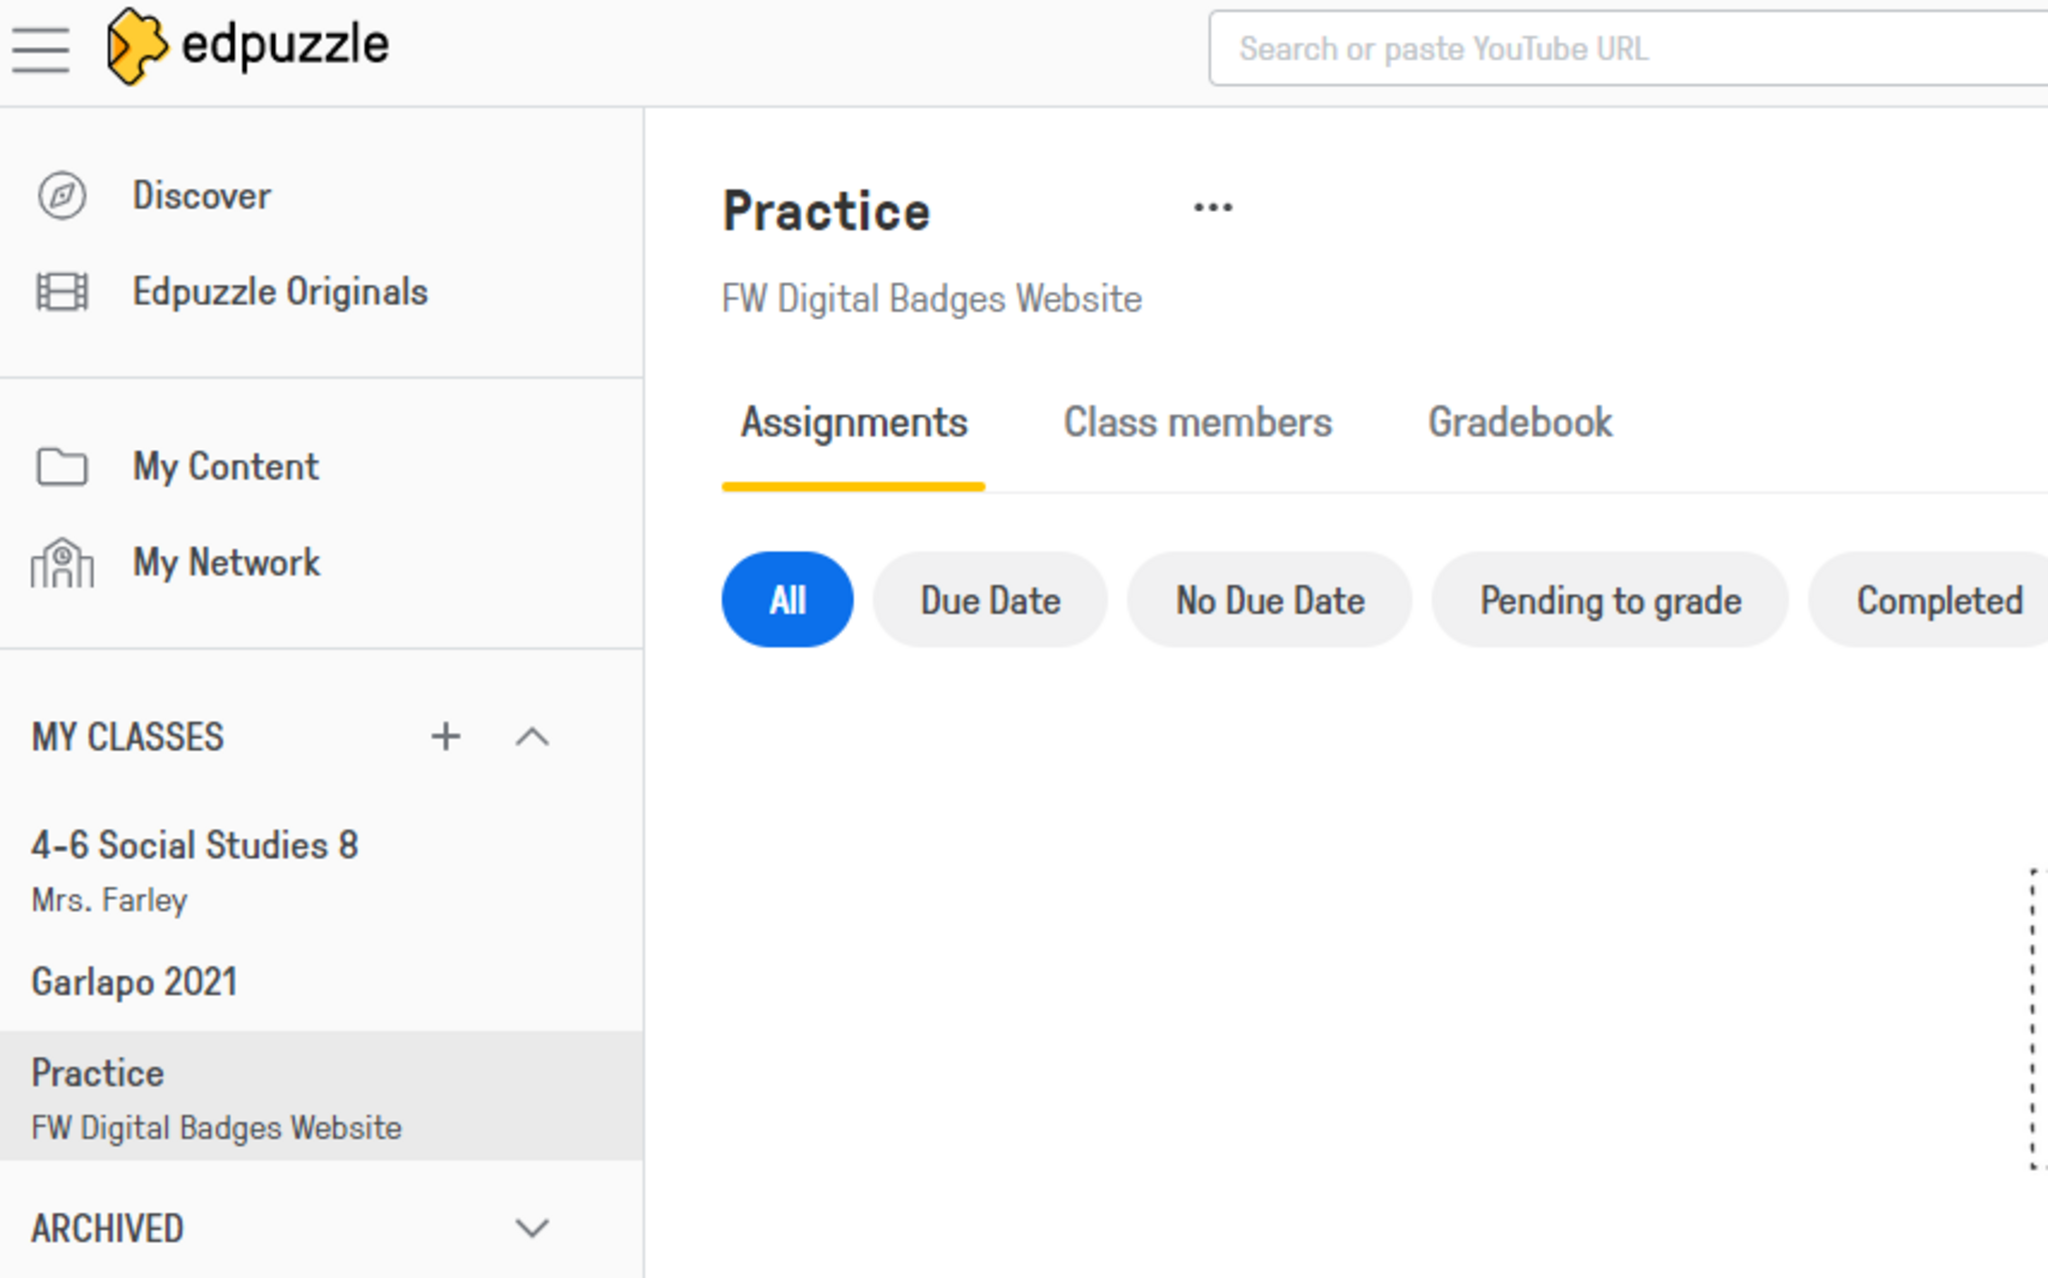The height and width of the screenshot is (1278, 2048).
Task: Show the Pending to grade assignments
Action: (1610, 600)
